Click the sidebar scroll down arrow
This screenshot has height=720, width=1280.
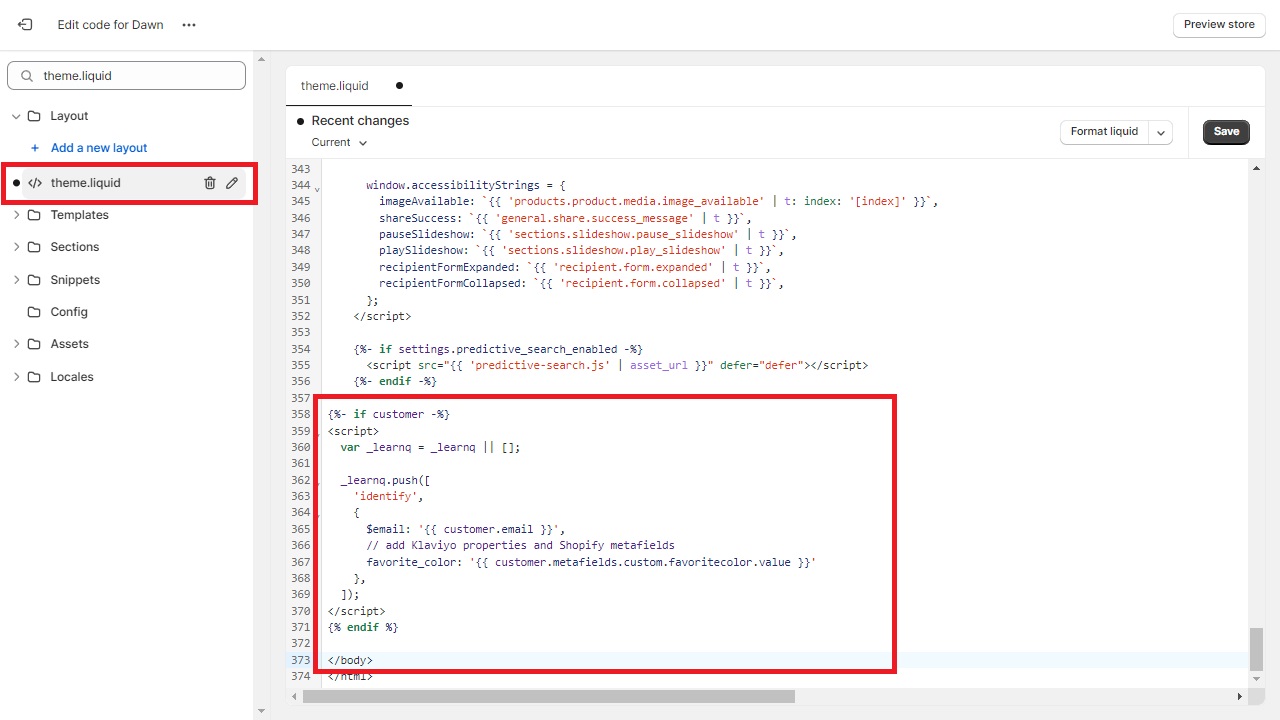(261, 711)
